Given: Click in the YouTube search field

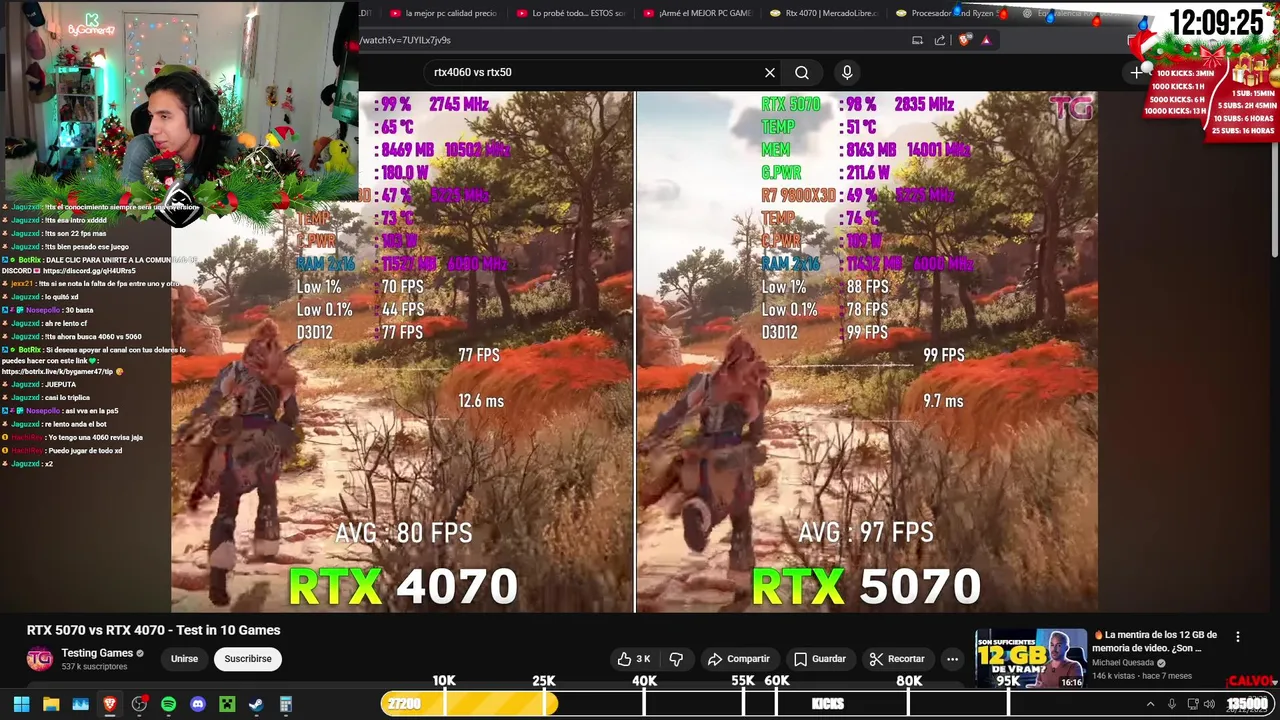Looking at the screenshot, I should (x=595, y=72).
